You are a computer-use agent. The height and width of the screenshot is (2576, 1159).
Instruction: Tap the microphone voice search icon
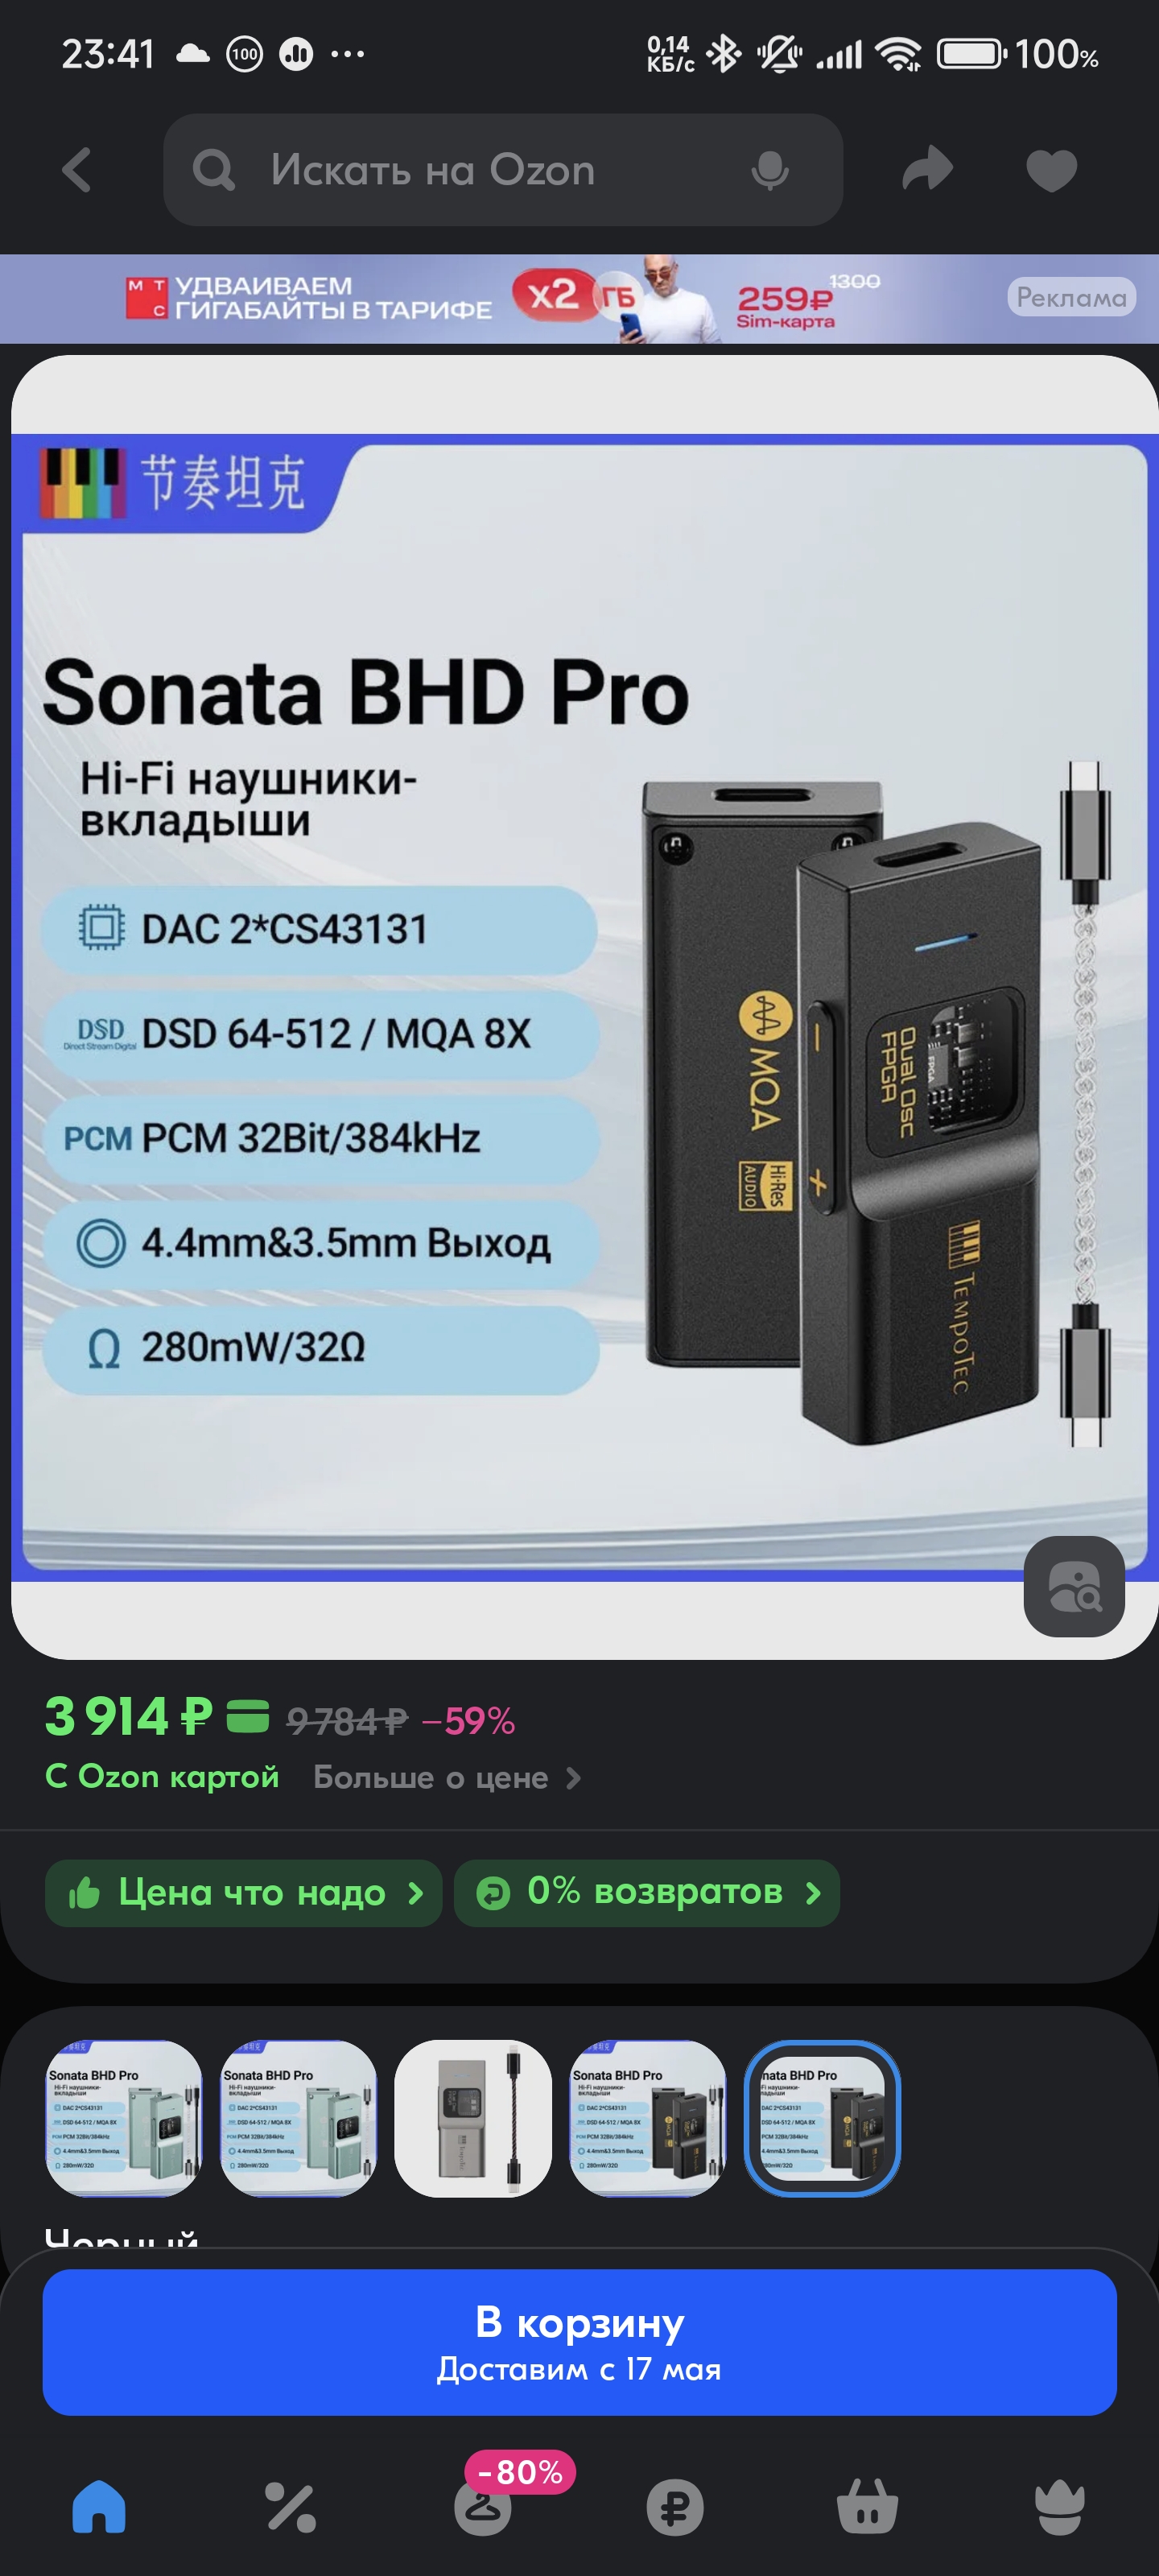(x=770, y=170)
